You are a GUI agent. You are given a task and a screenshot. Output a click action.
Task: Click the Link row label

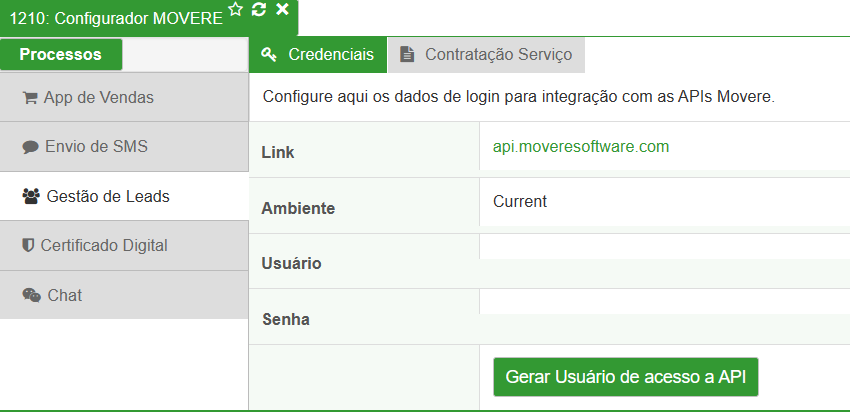tap(278, 152)
